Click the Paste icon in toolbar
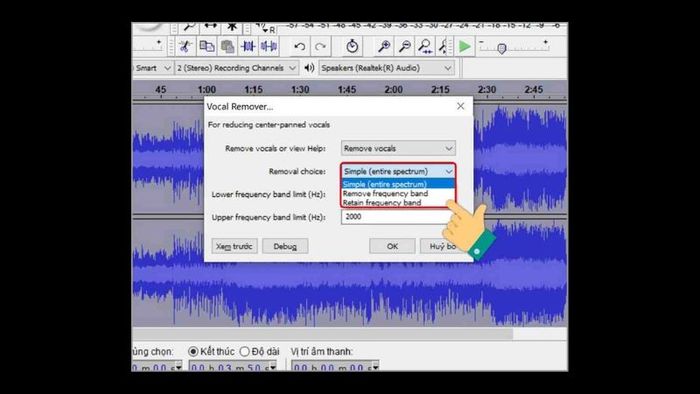The image size is (700, 394). point(227,46)
